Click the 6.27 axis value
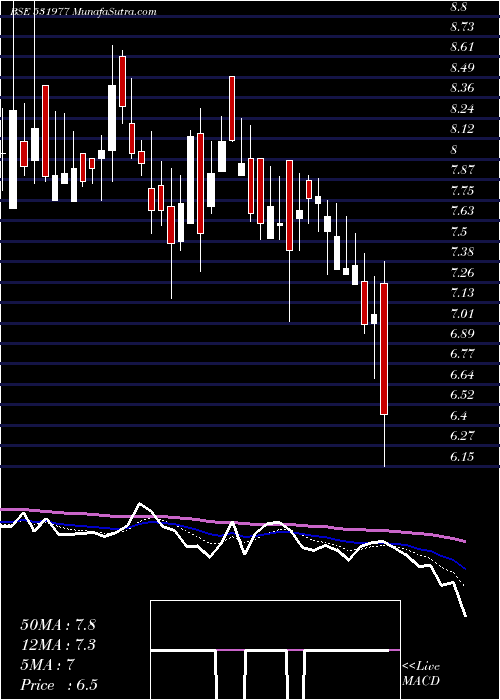500x700 pixels. pos(462,436)
